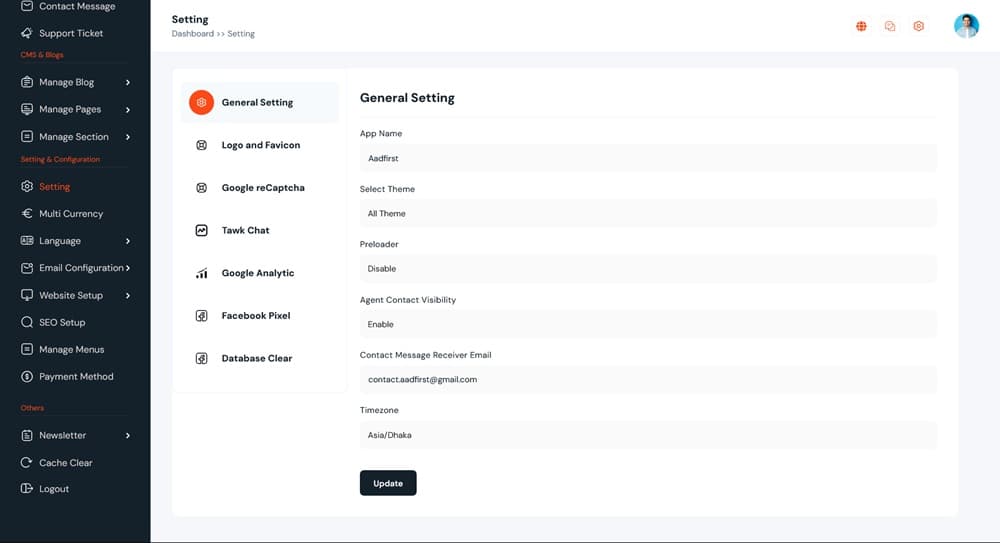Click the Google Analytic bar chart icon

tap(201, 273)
